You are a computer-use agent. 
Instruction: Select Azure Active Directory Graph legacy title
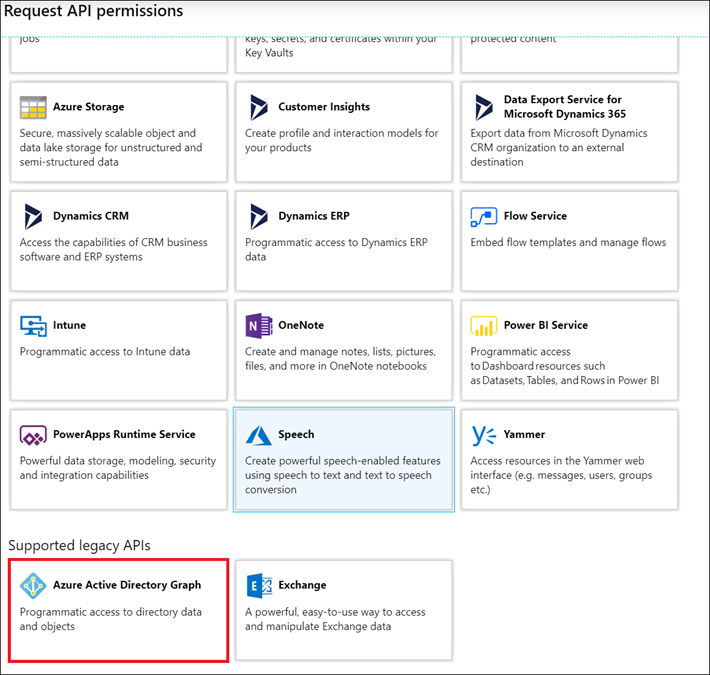tap(127, 585)
